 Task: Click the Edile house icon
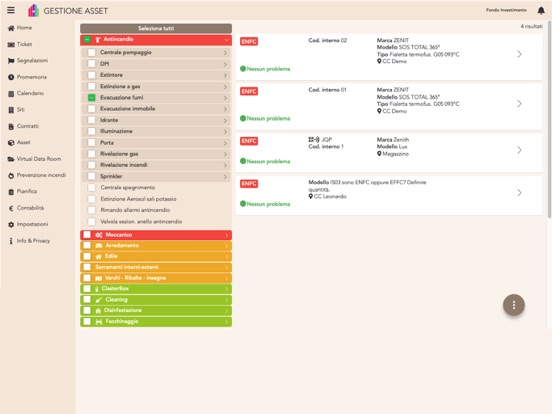(99, 256)
